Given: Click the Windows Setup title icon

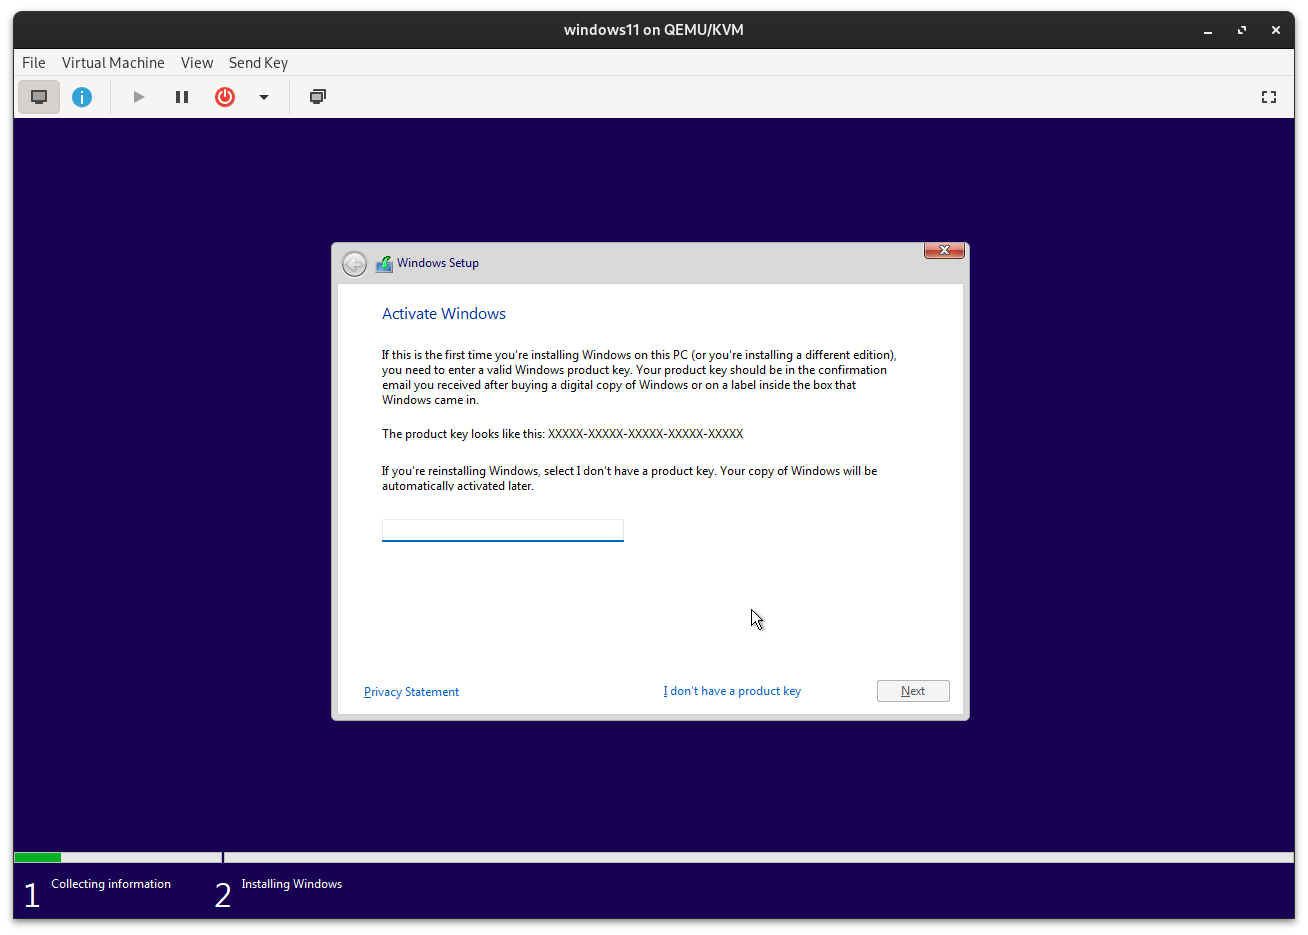Looking at the screenshot, I should click(x=384, y=263).
